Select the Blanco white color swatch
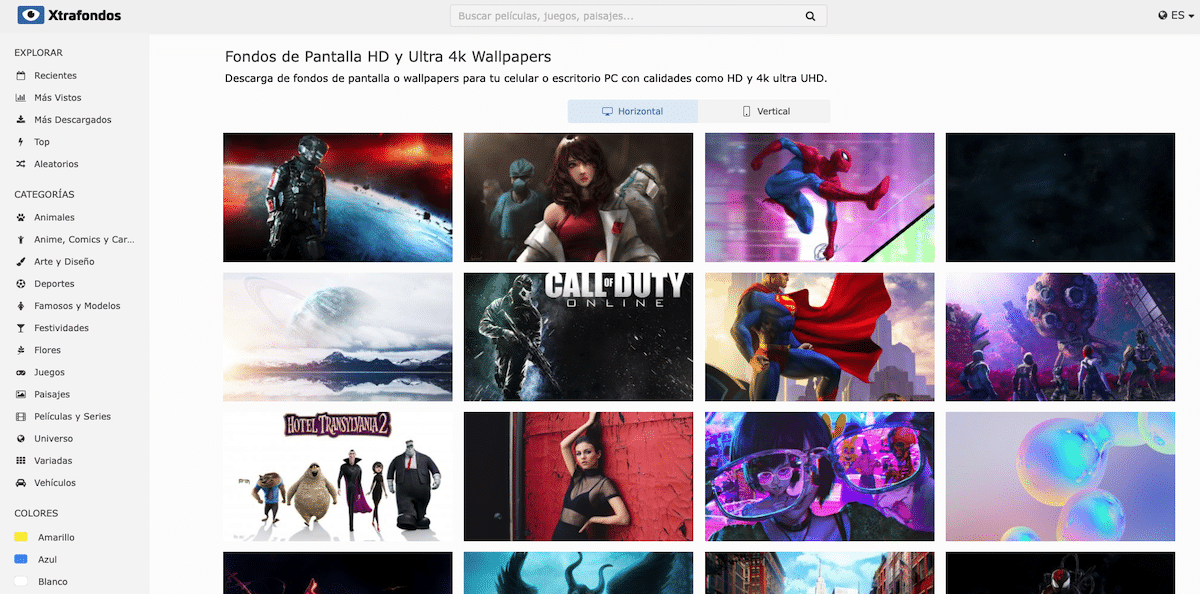 pos(21,581)
